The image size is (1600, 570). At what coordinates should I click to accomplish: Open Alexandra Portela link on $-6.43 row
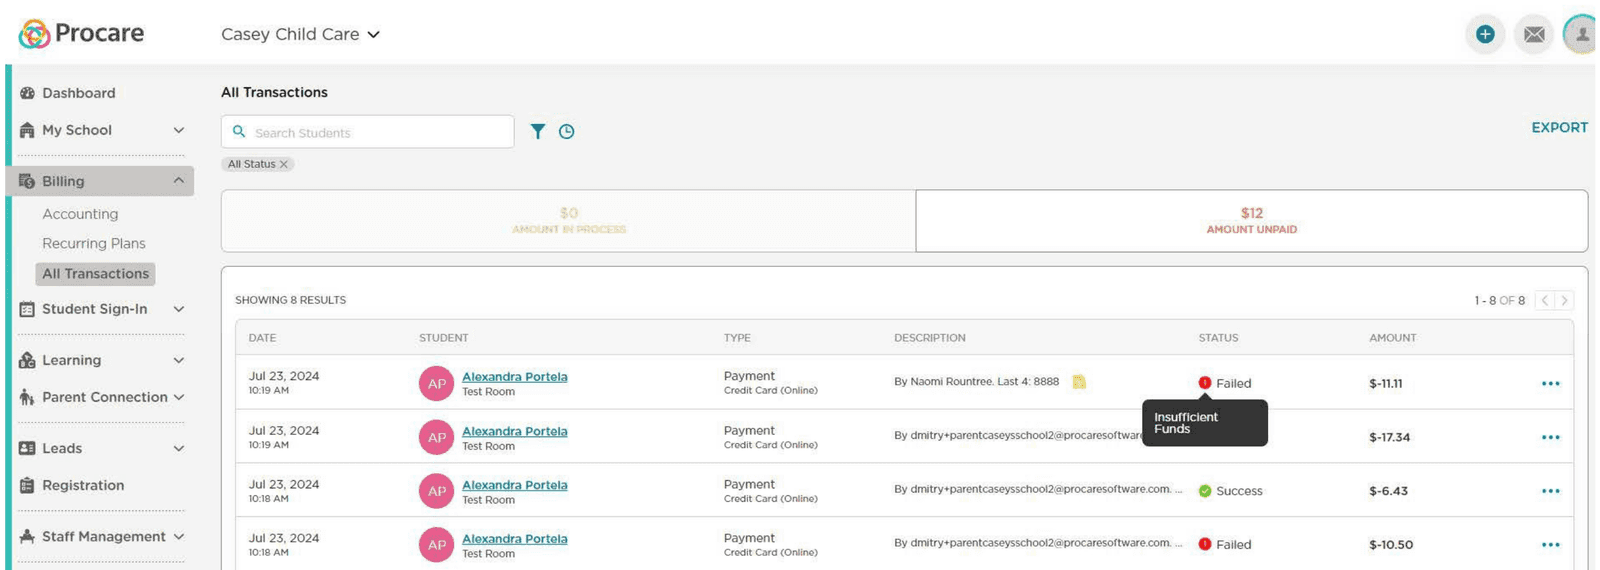[x=514, y=484]
